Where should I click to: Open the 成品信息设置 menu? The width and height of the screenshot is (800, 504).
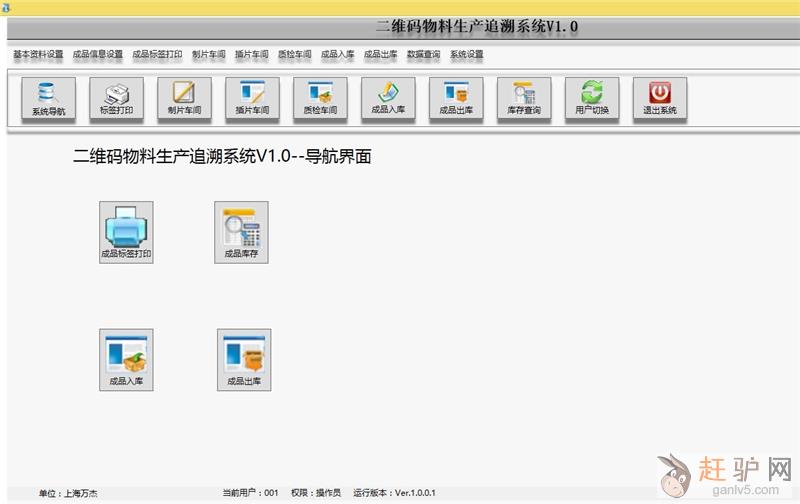tap(98, 55)
